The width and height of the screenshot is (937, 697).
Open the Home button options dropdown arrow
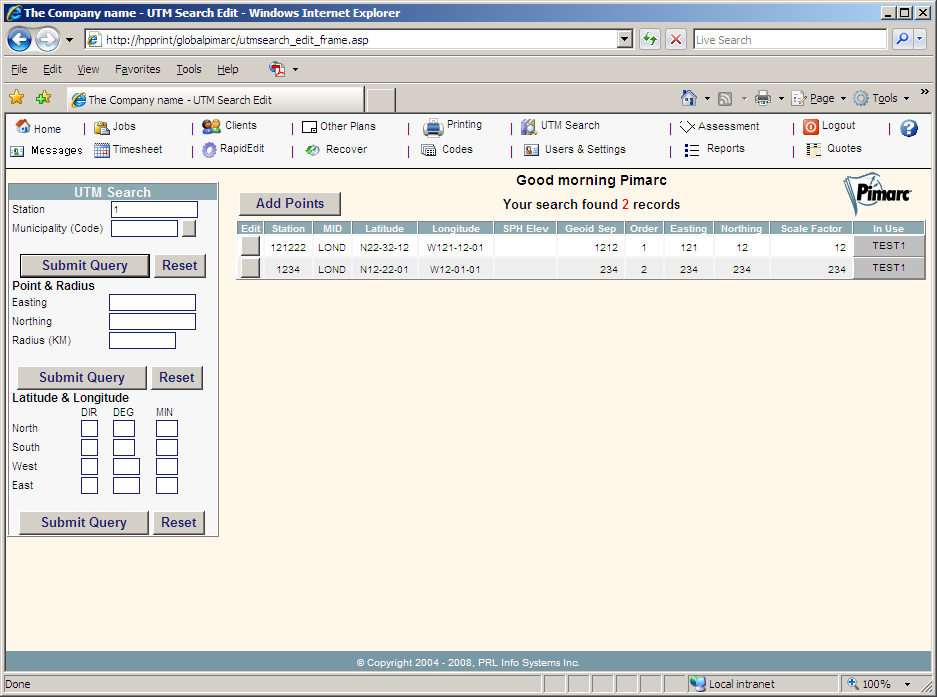[707, 99]
